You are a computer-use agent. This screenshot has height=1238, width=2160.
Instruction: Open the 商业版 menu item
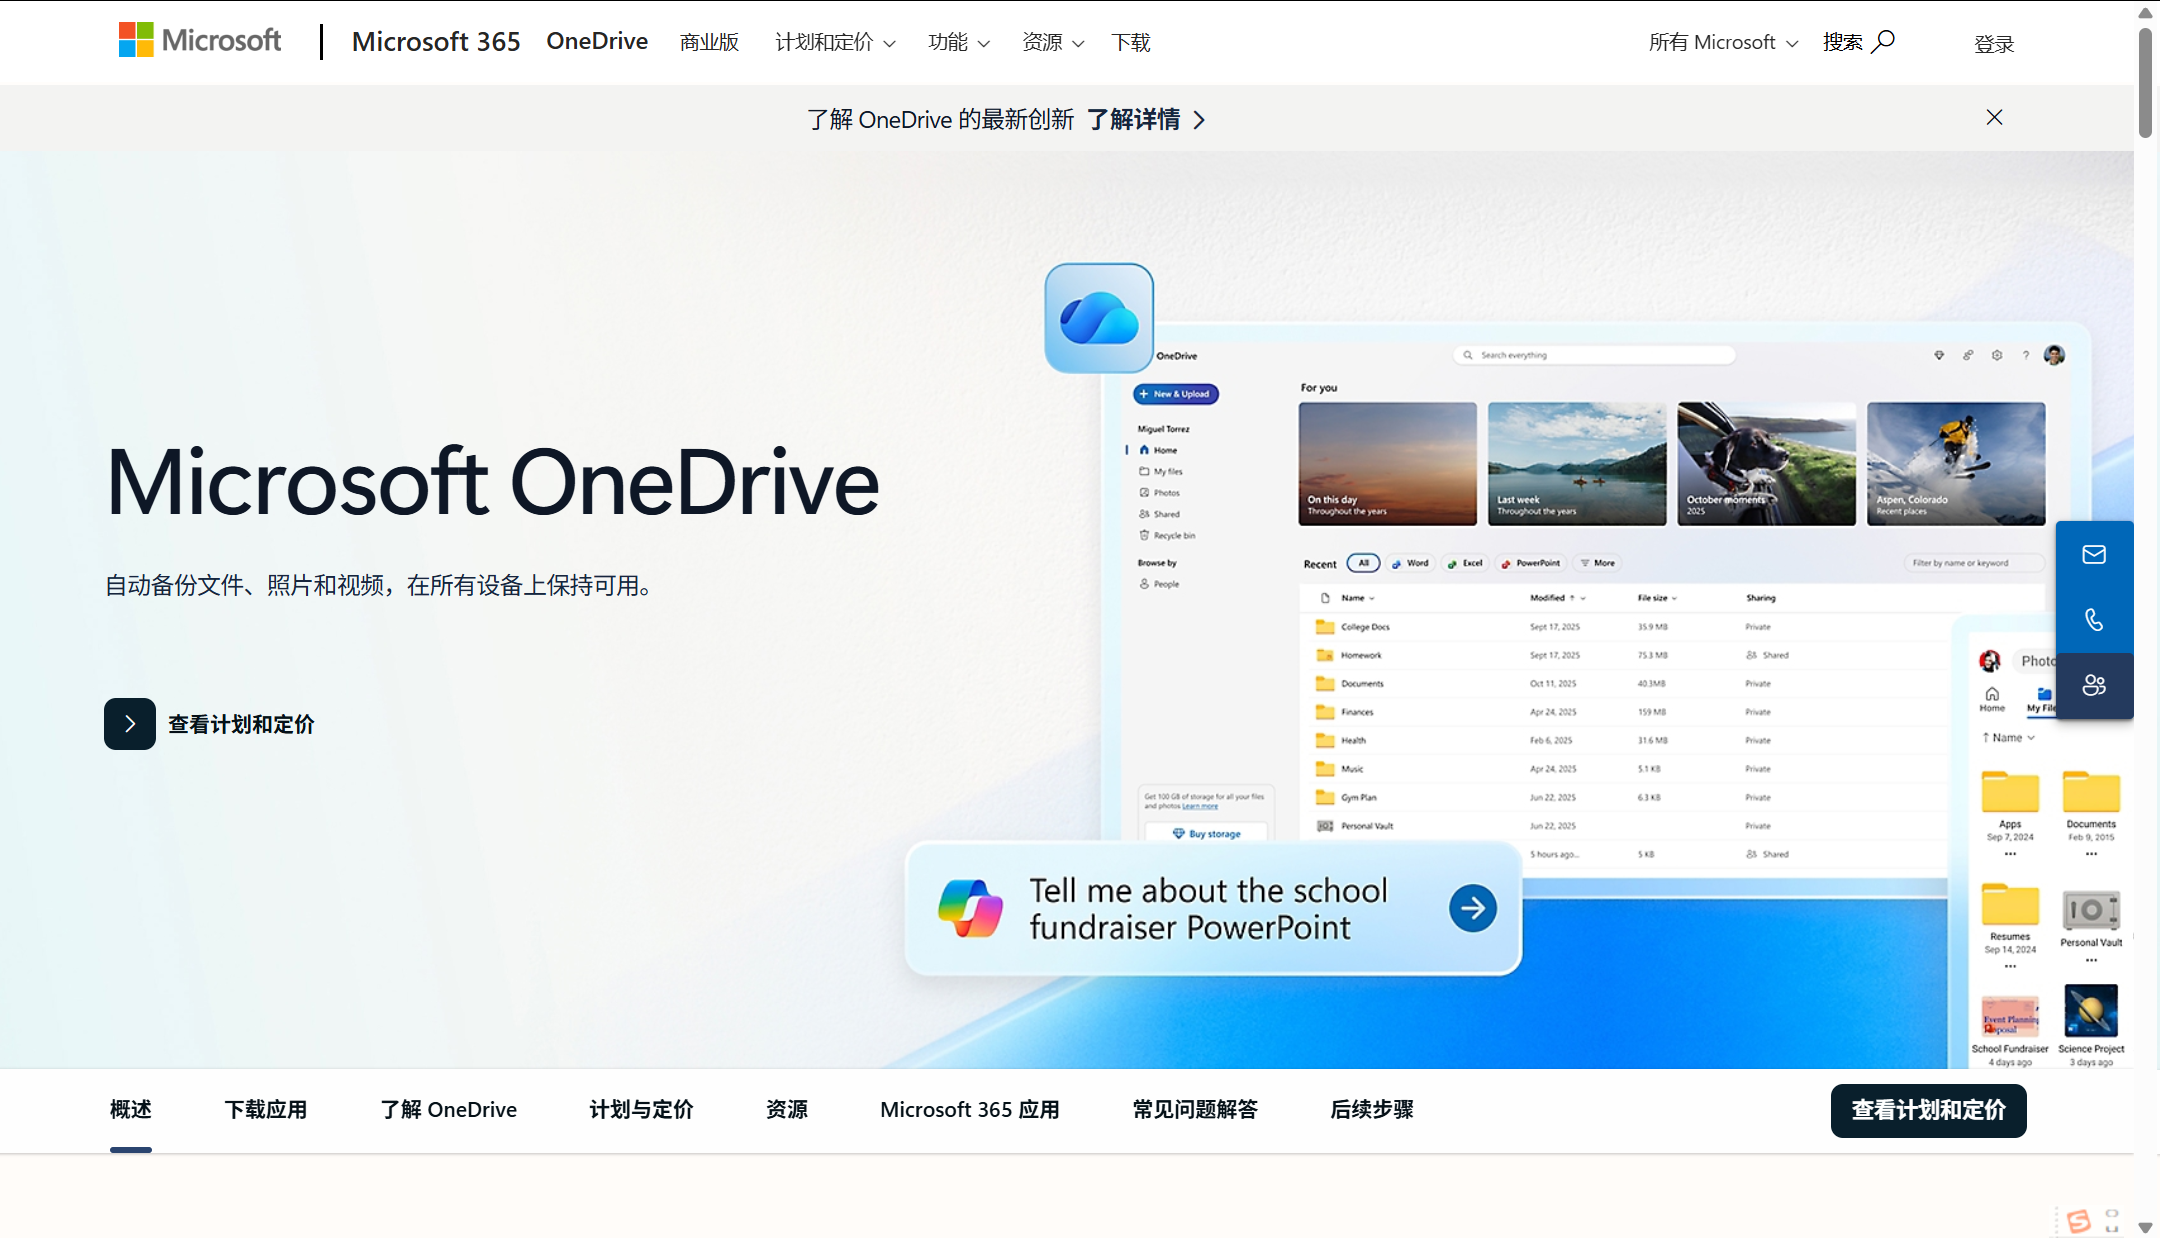tap(709, 42)
